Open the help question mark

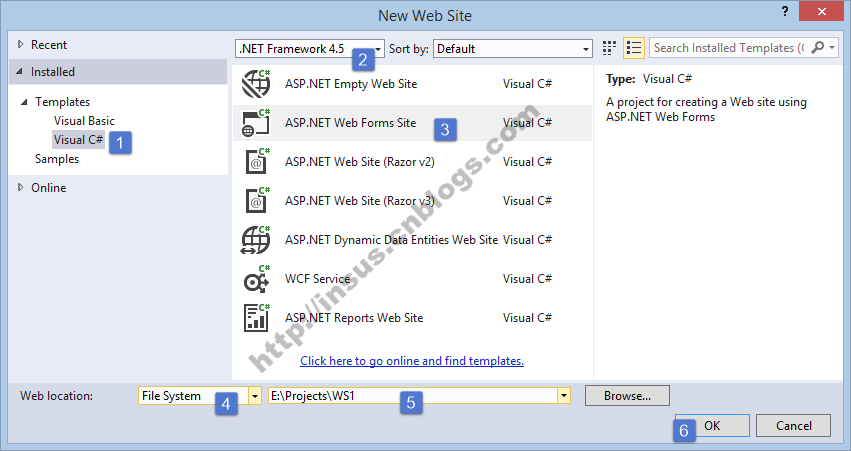[x=785, y=12]
